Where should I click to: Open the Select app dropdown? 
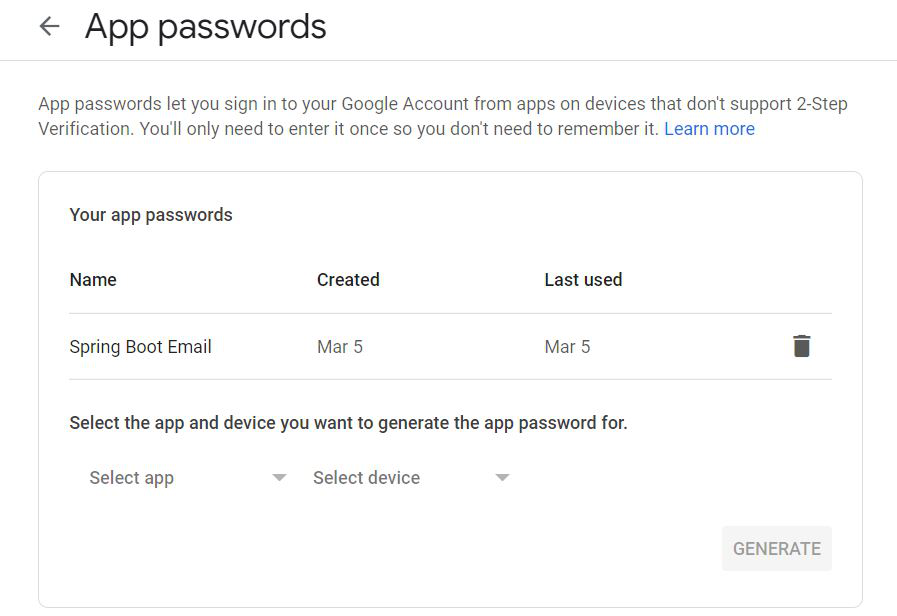point(187,478)
